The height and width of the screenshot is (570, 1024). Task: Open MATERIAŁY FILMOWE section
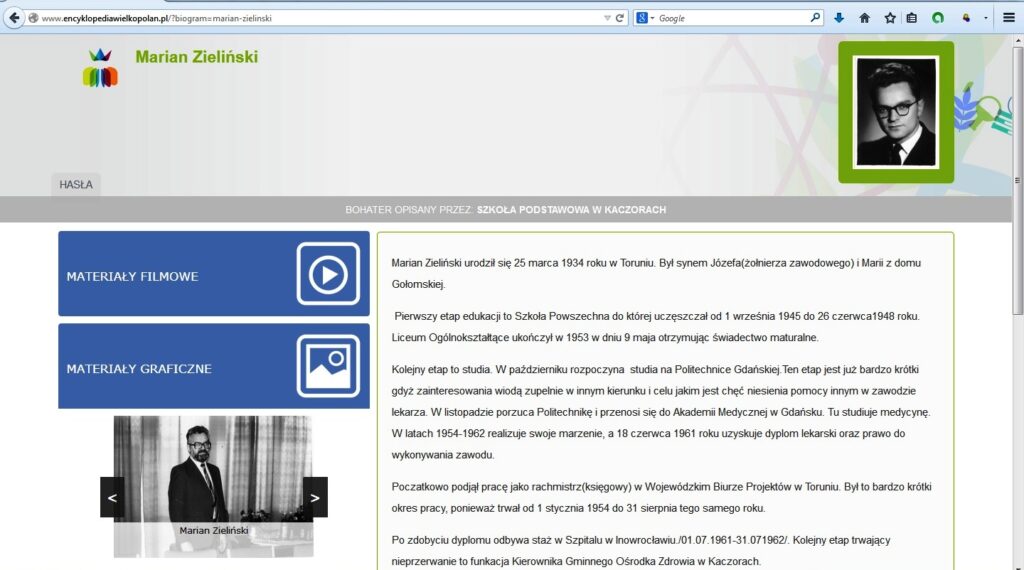tap(214, 274)
